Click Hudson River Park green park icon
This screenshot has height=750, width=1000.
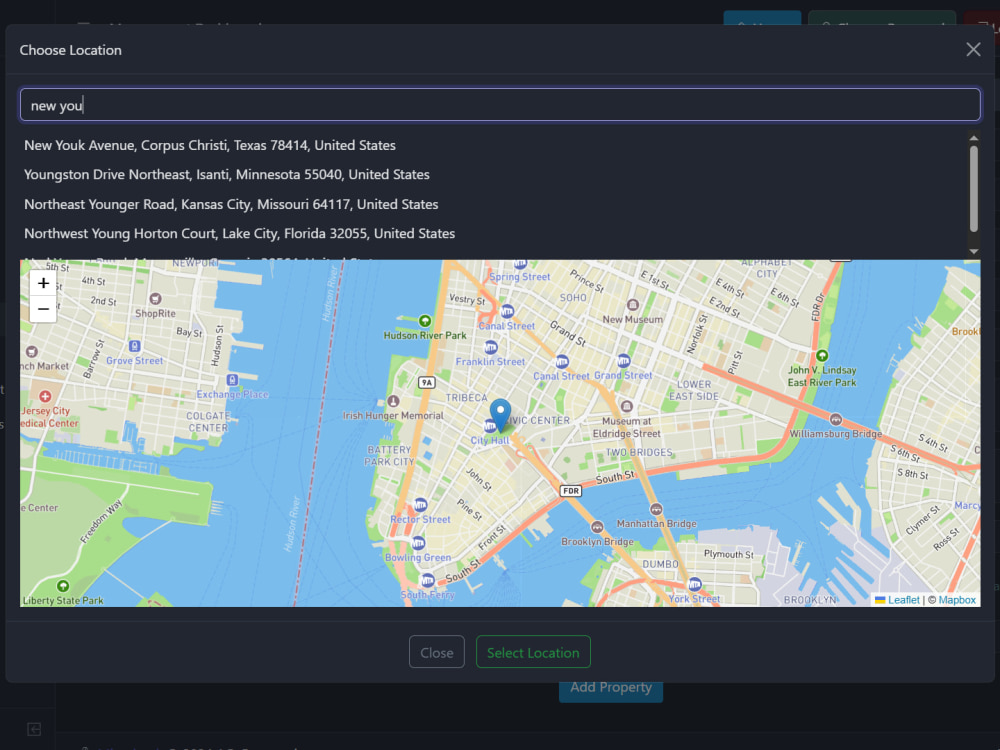(425, 321)
